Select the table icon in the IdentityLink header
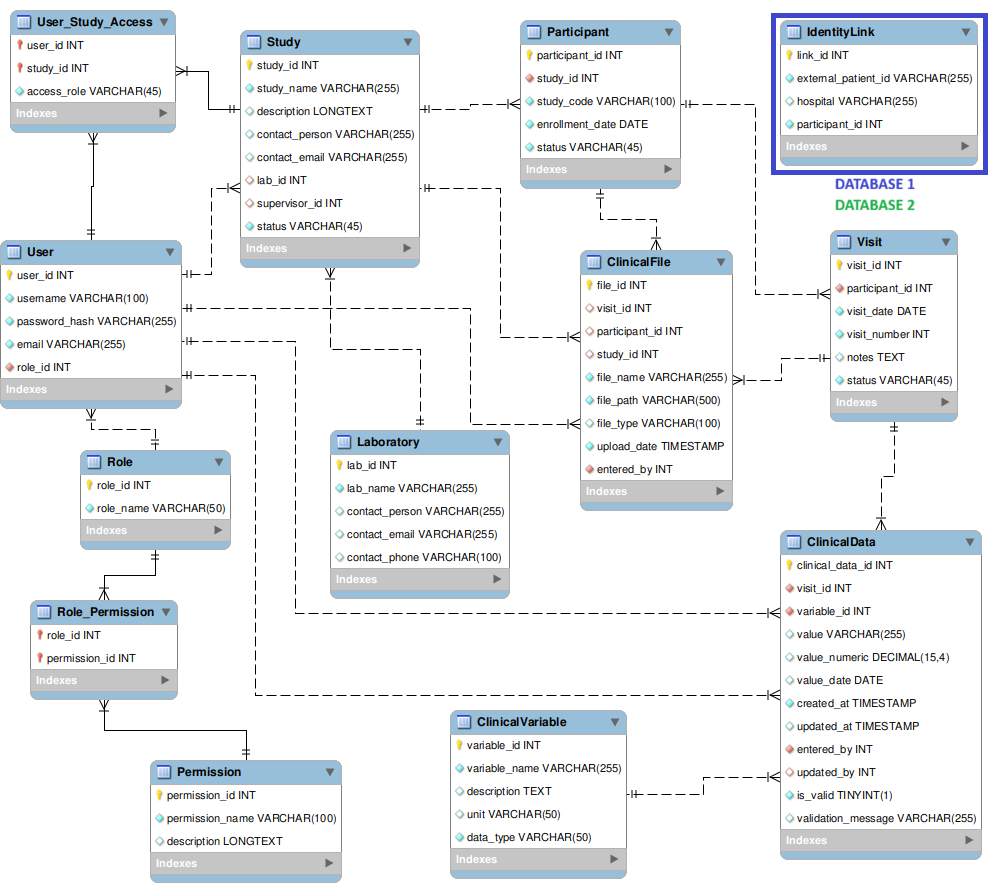This screenshot has height=892, width=1001. click(796, 31)
